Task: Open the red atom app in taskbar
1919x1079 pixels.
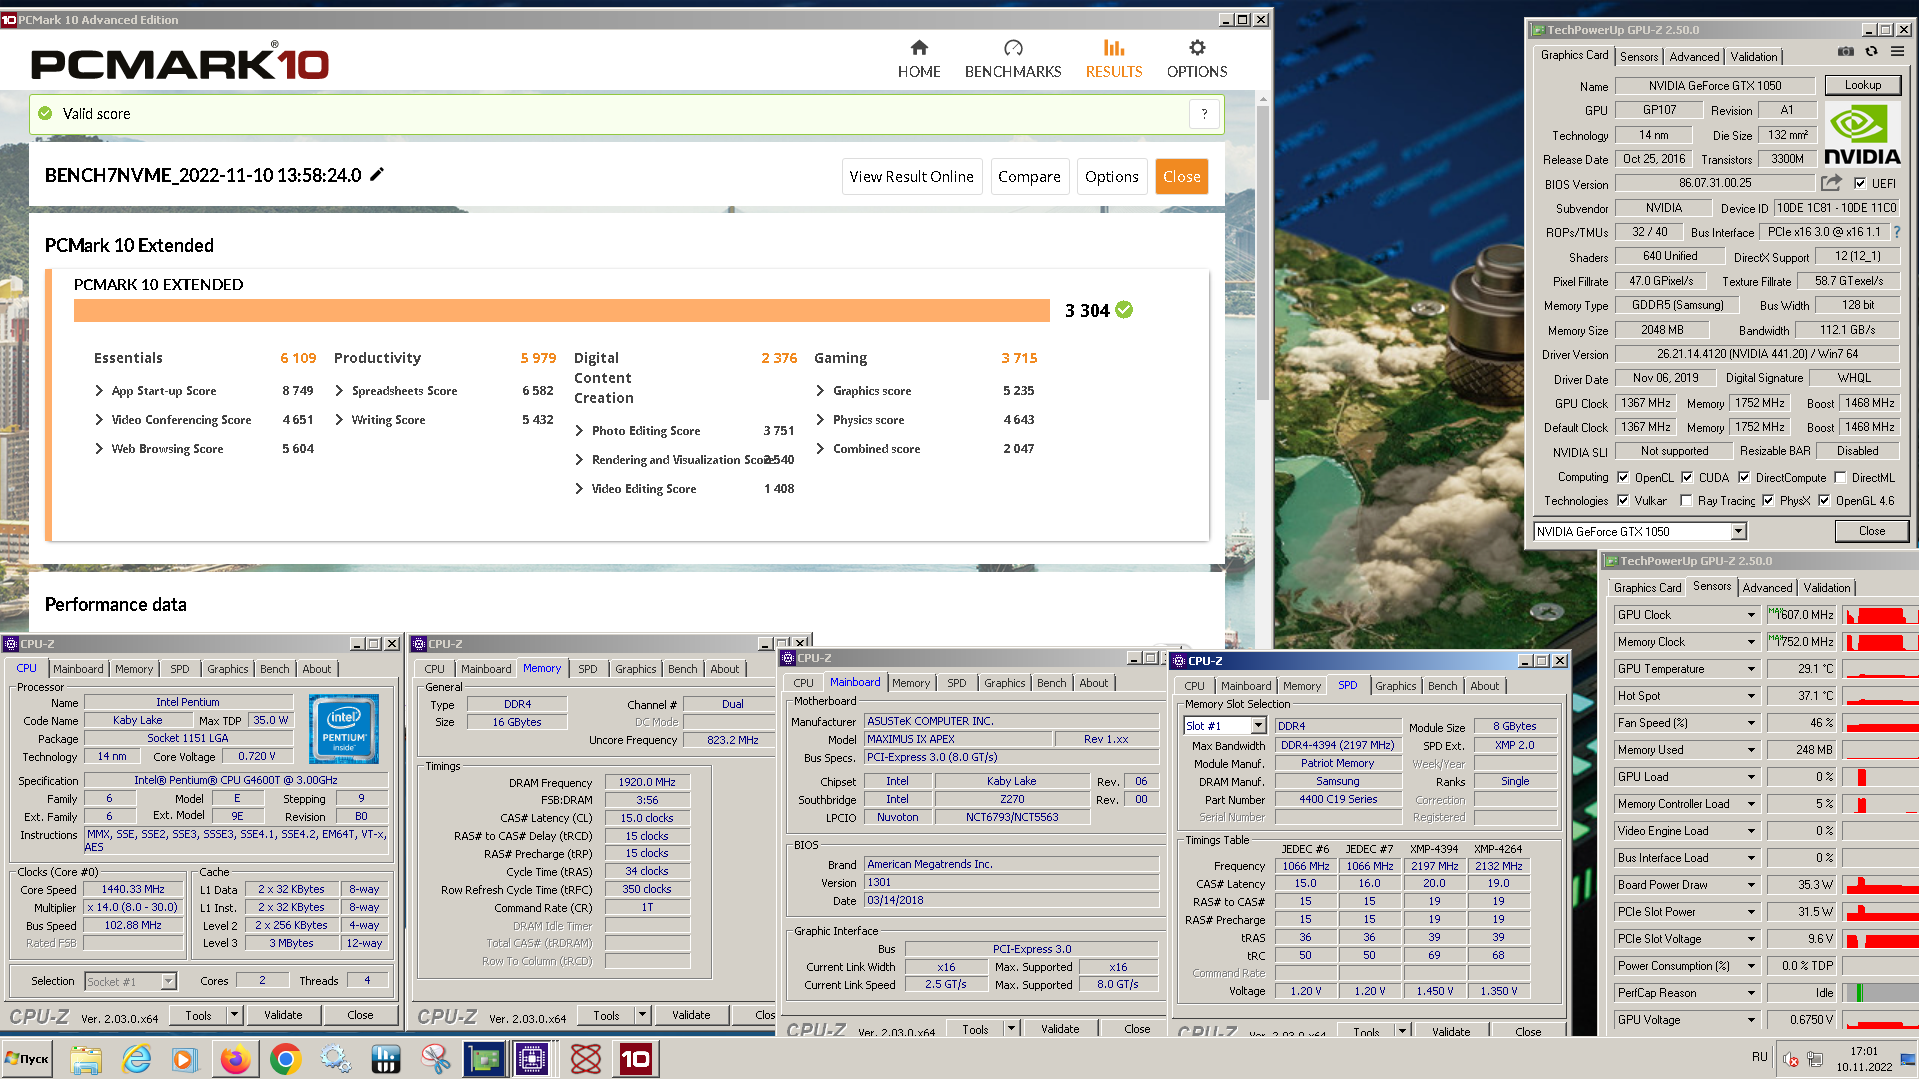Action: click(585, 1059)
